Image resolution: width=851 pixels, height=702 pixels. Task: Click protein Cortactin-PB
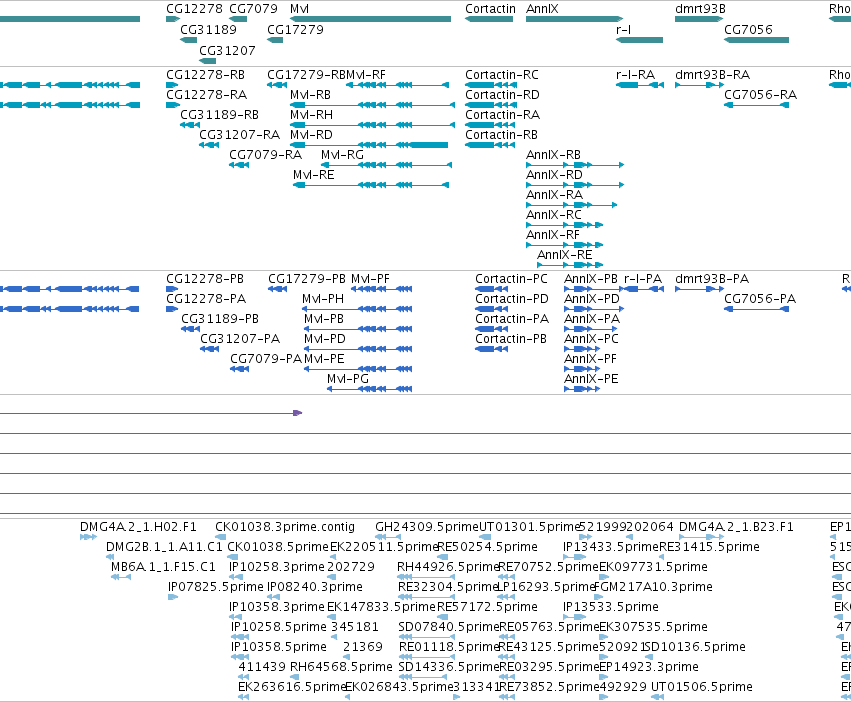click(x=491, y=349)
